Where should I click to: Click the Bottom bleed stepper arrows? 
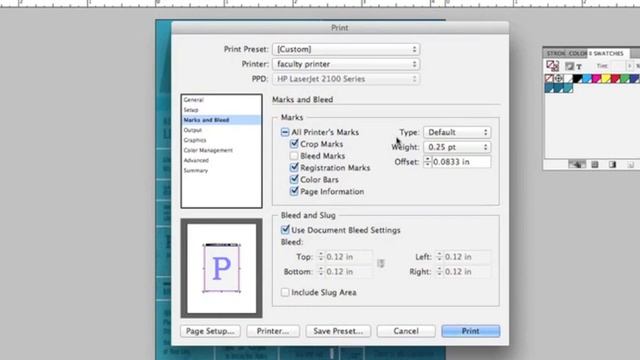320,271
